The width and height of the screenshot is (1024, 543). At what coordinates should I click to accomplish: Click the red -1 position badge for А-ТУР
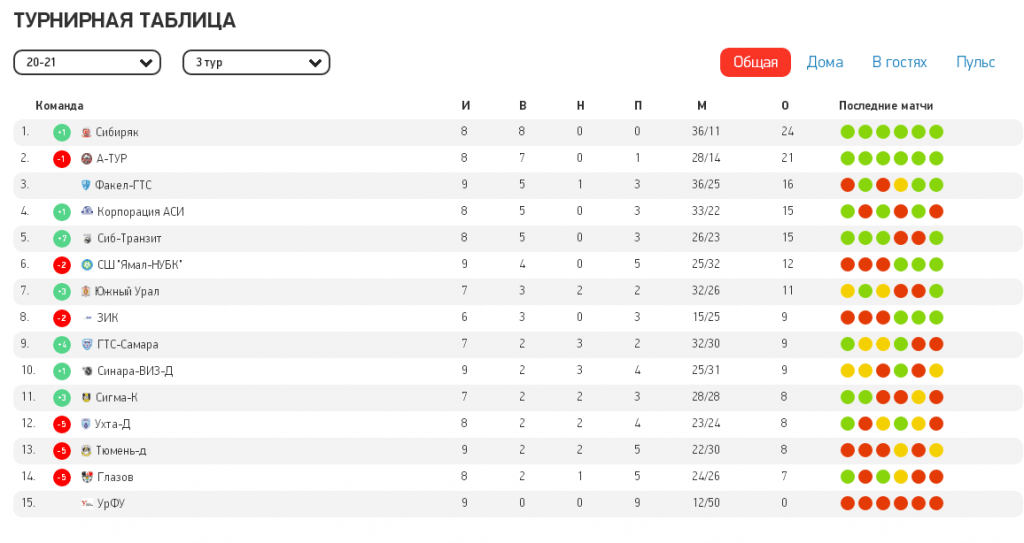click(x=61, y=159)
